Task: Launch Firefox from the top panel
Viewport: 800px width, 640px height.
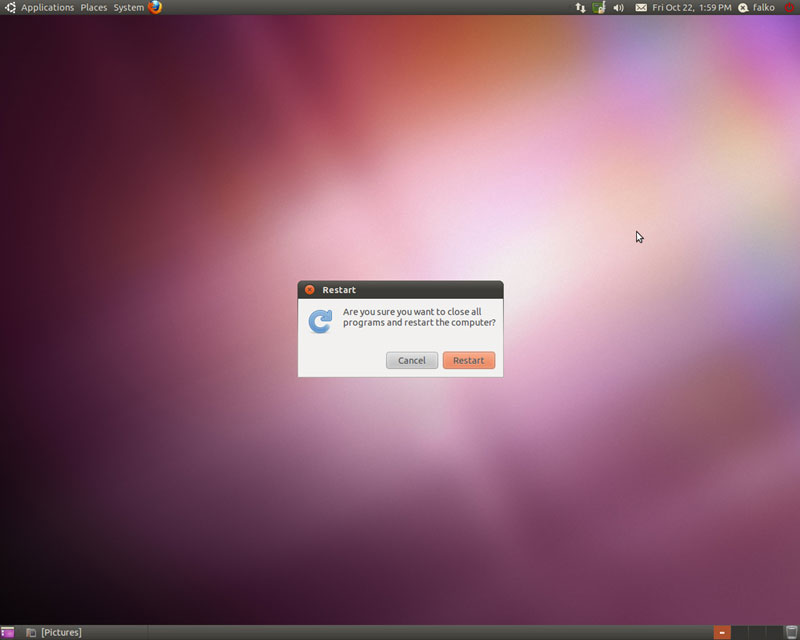Action: [155, 7]
